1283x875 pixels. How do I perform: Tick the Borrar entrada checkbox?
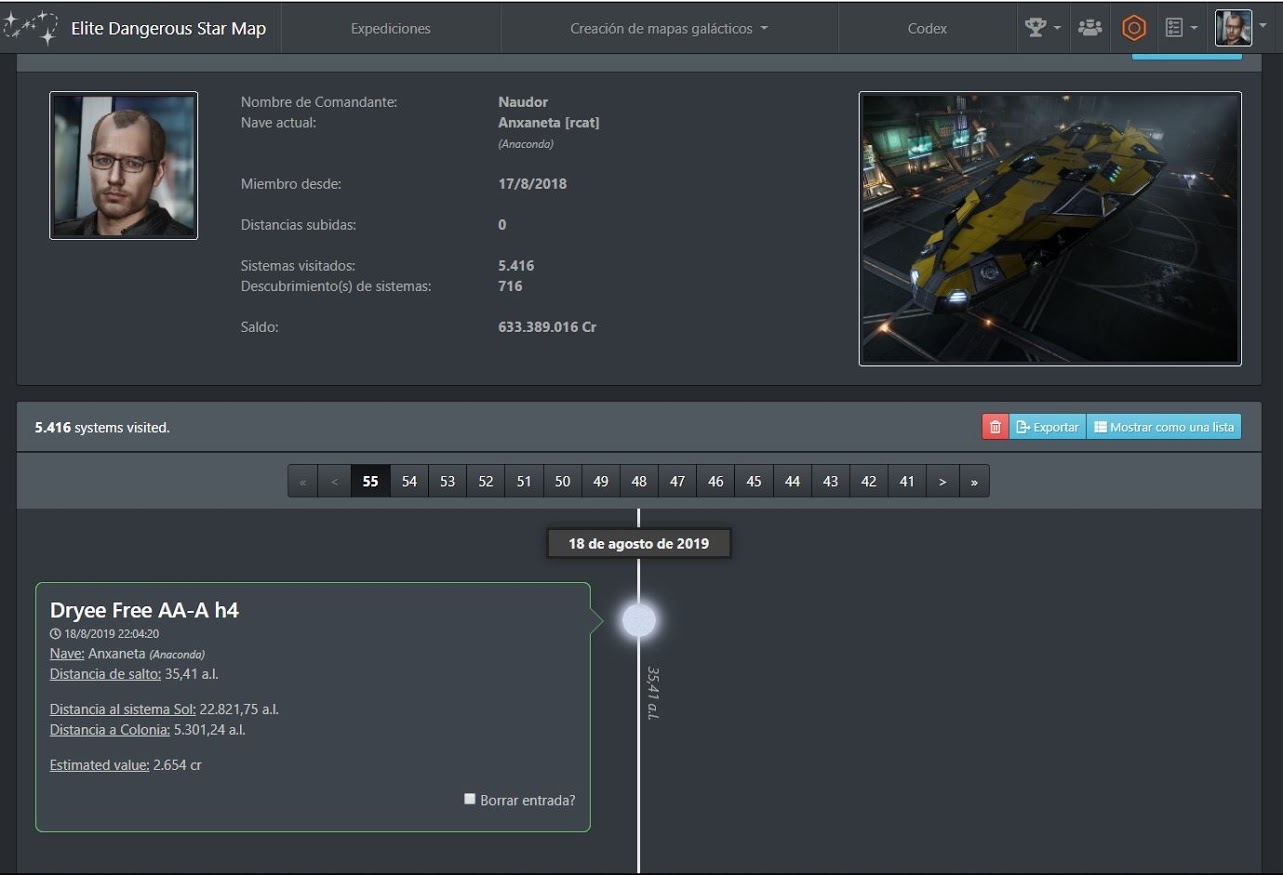(x=470, y=799)
